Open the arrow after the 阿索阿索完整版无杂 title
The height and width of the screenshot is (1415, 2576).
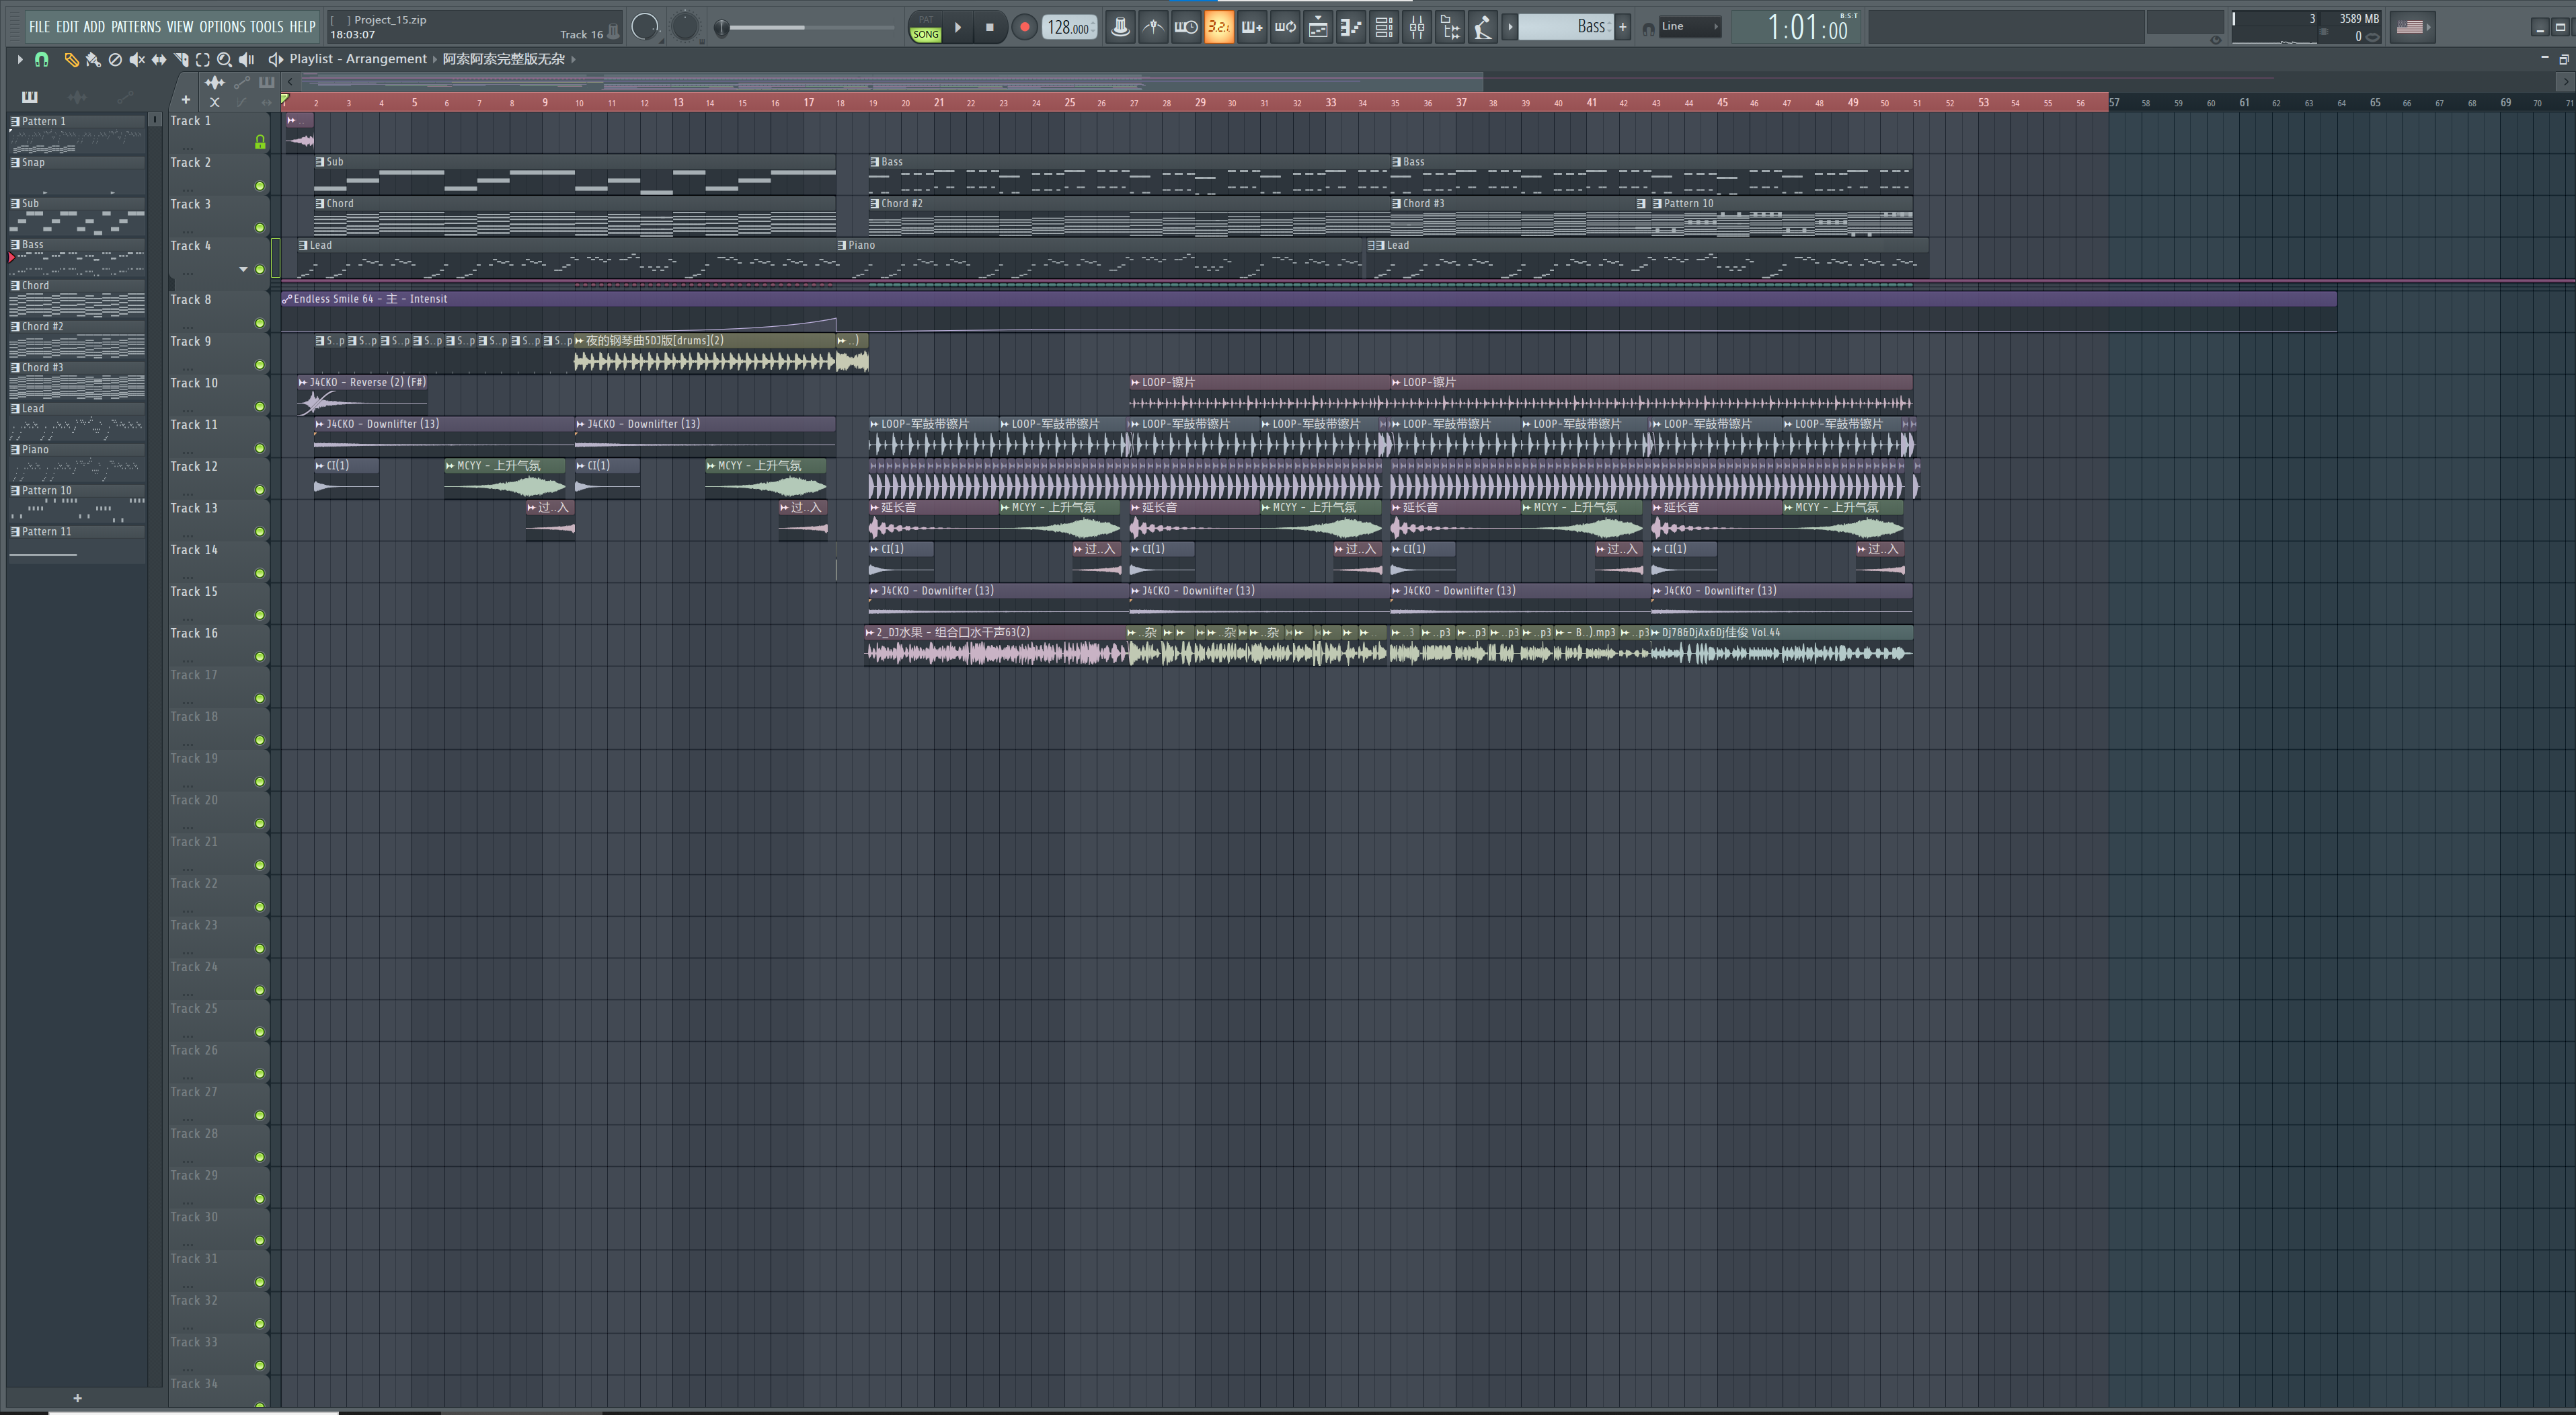[x=573, y=59]
